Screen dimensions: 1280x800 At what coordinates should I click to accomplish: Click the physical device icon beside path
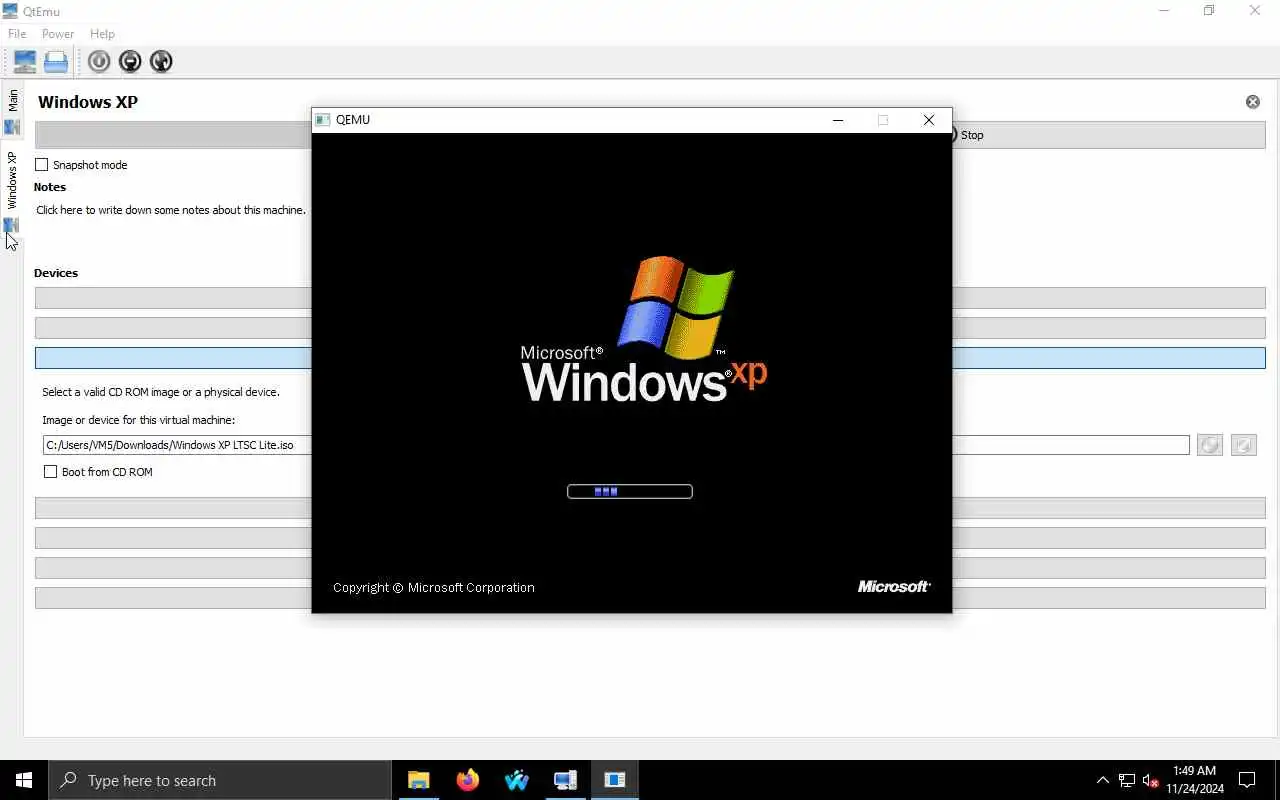point(1244,445)
